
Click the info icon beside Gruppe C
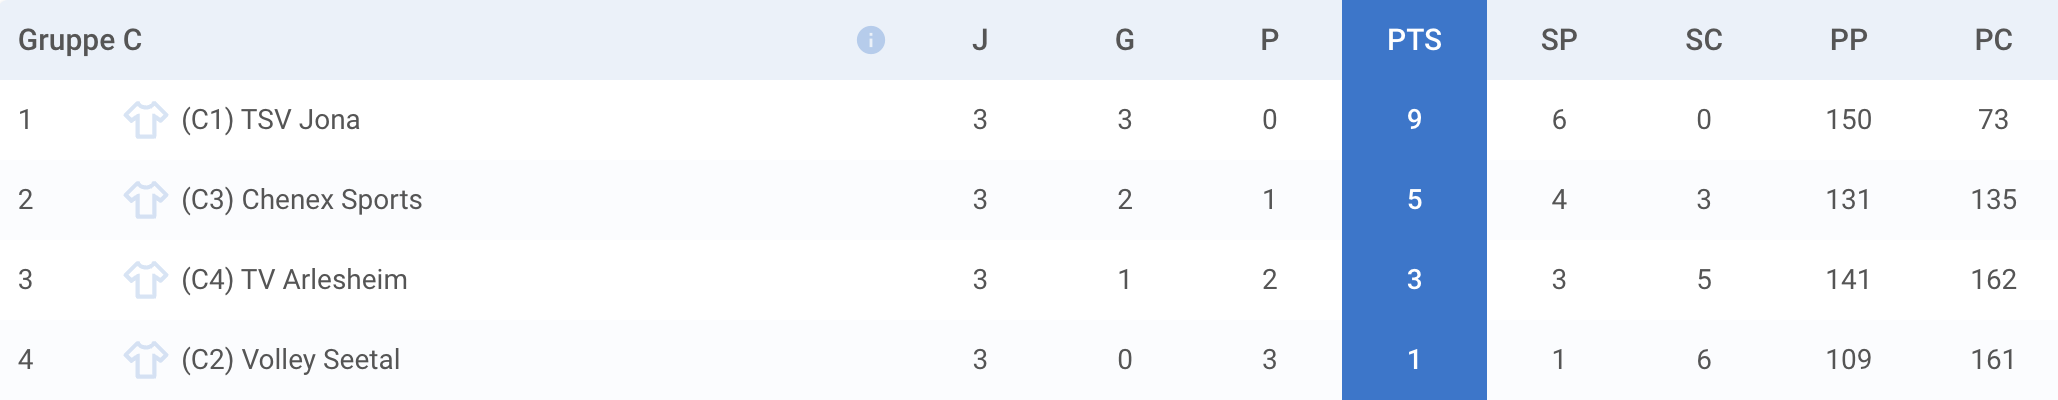[871, 40]
